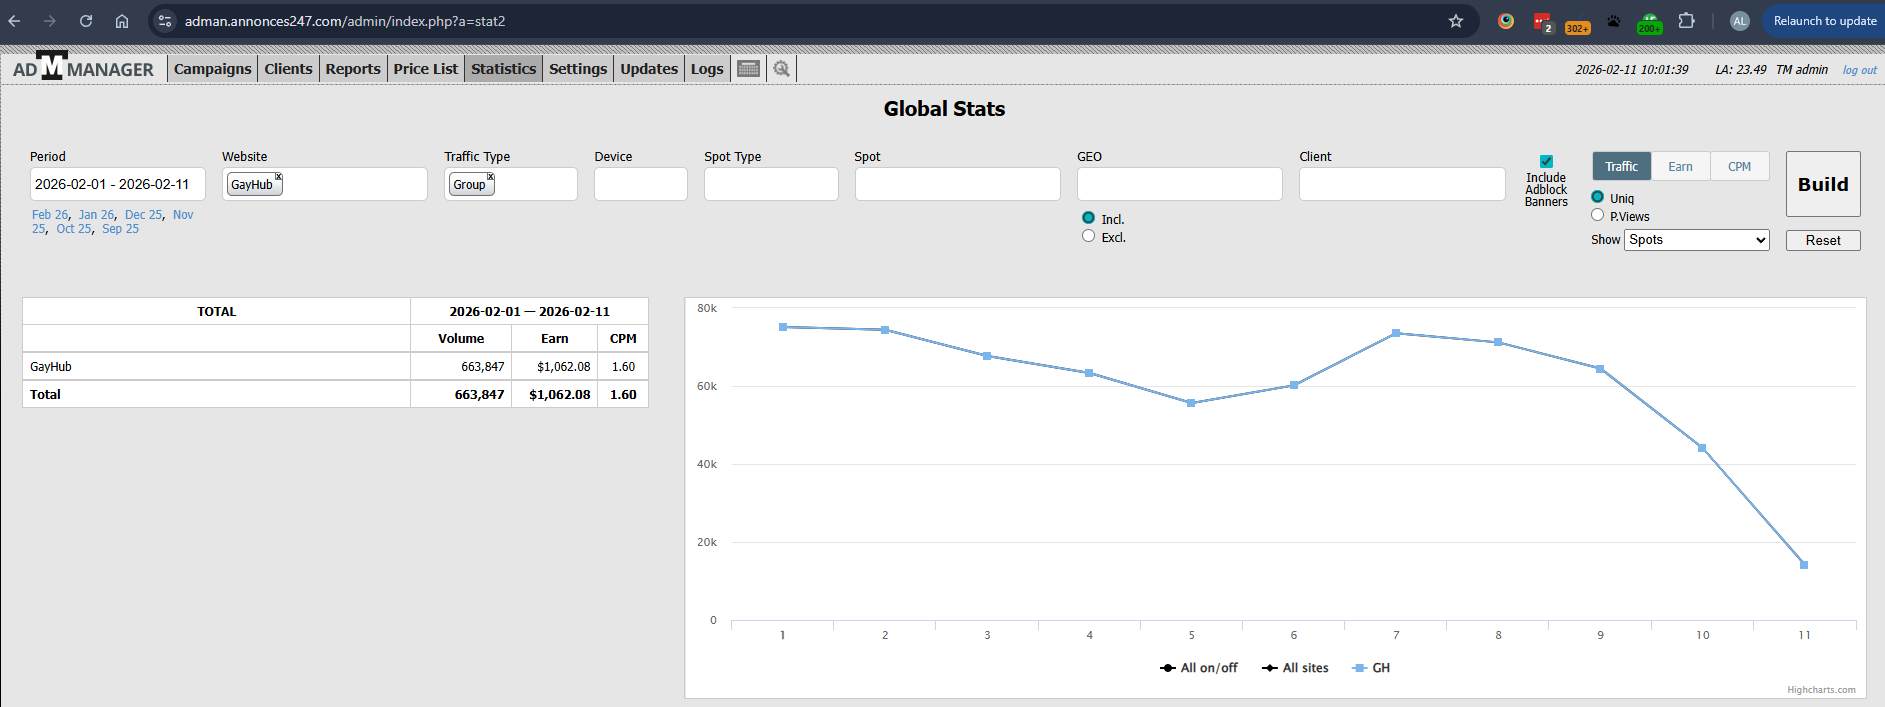Open the Client selector field
Viewport: 1885px width, 707px height.
point(1401,184)
